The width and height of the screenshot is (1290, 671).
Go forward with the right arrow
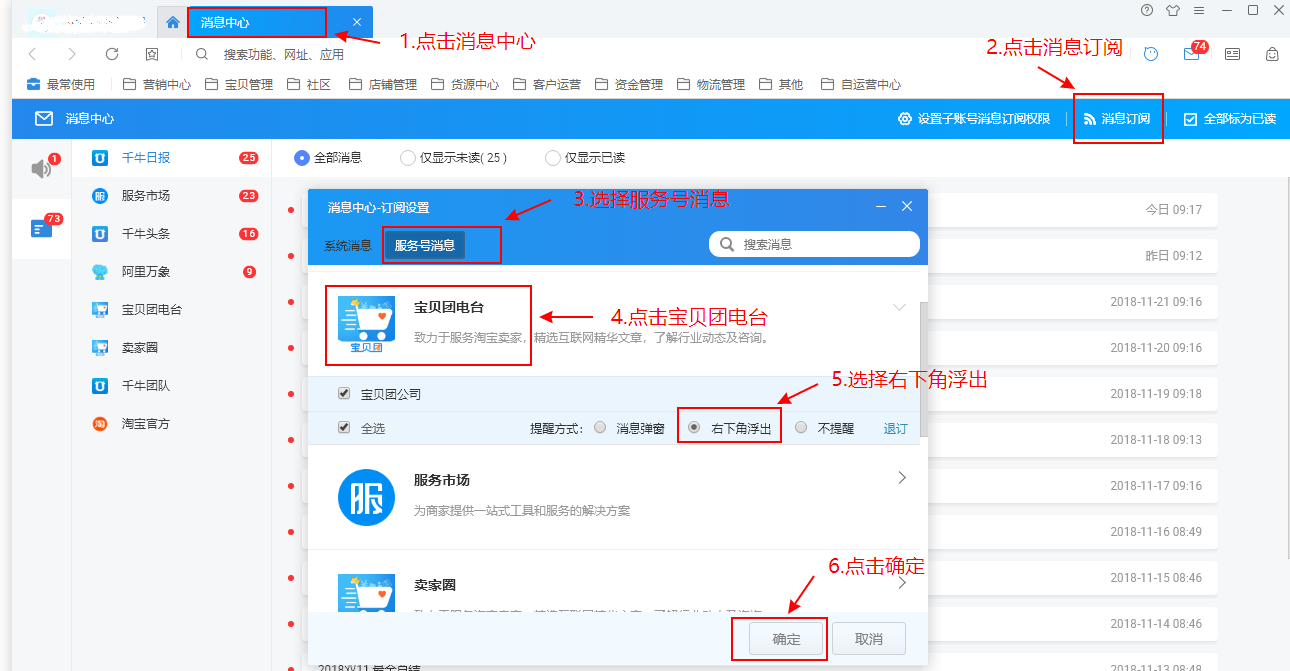coord(71,54)
